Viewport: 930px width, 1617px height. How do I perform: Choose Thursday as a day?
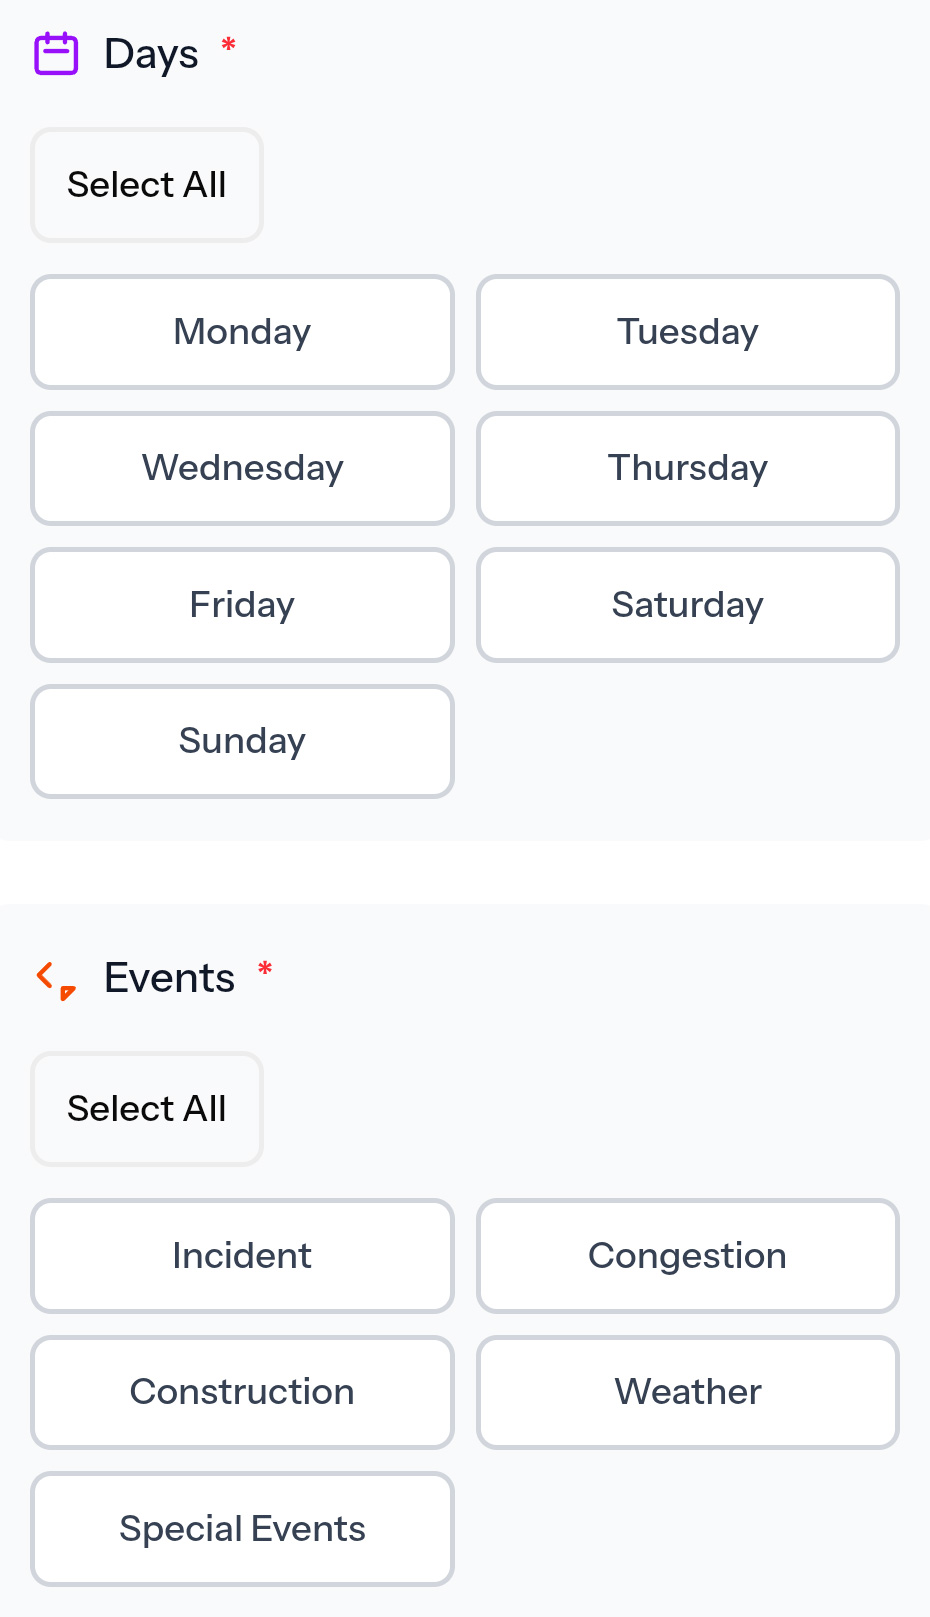688,468
